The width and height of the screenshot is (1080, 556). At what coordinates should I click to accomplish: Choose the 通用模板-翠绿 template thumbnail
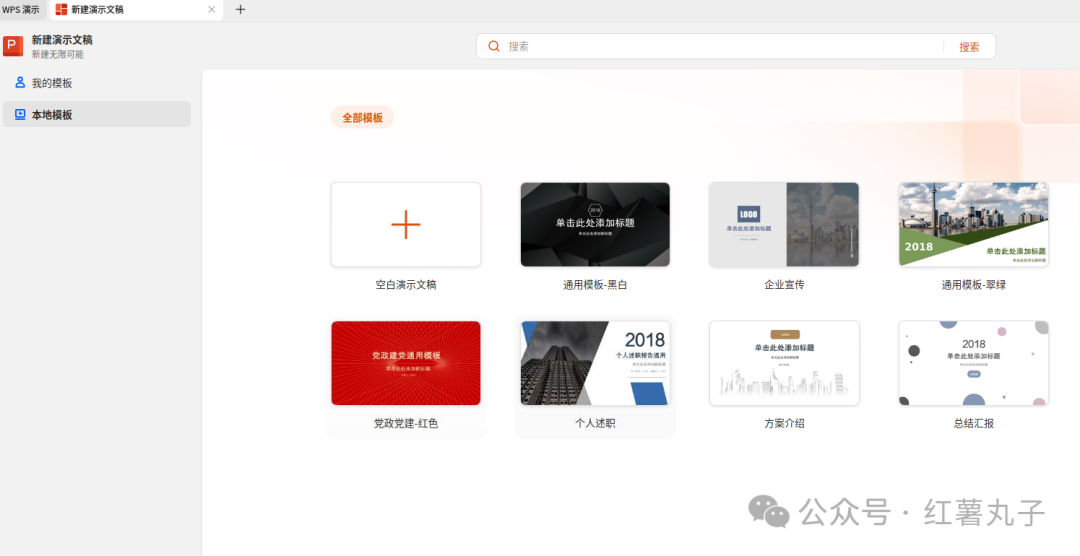pyautogui.click(x=973, y=225)
